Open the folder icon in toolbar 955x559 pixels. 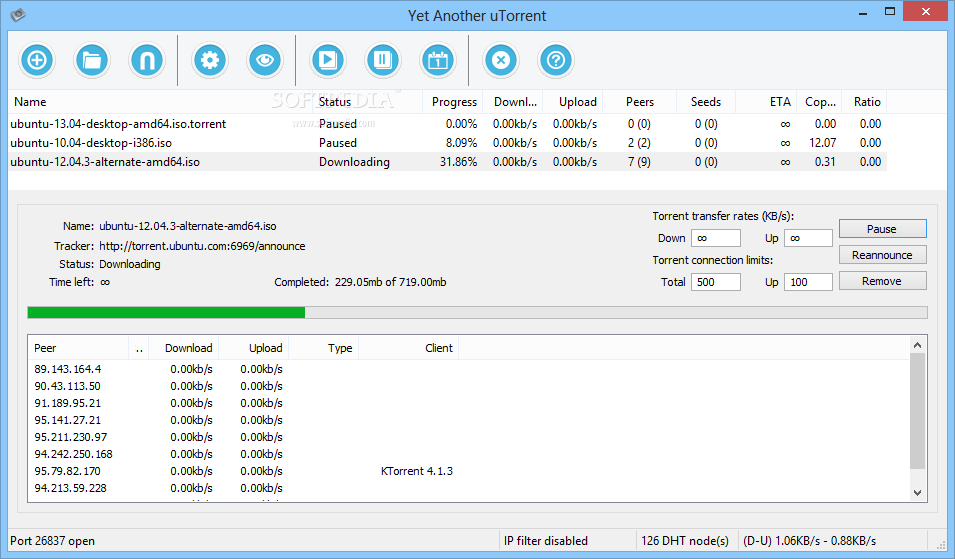(x=92, y=60)
